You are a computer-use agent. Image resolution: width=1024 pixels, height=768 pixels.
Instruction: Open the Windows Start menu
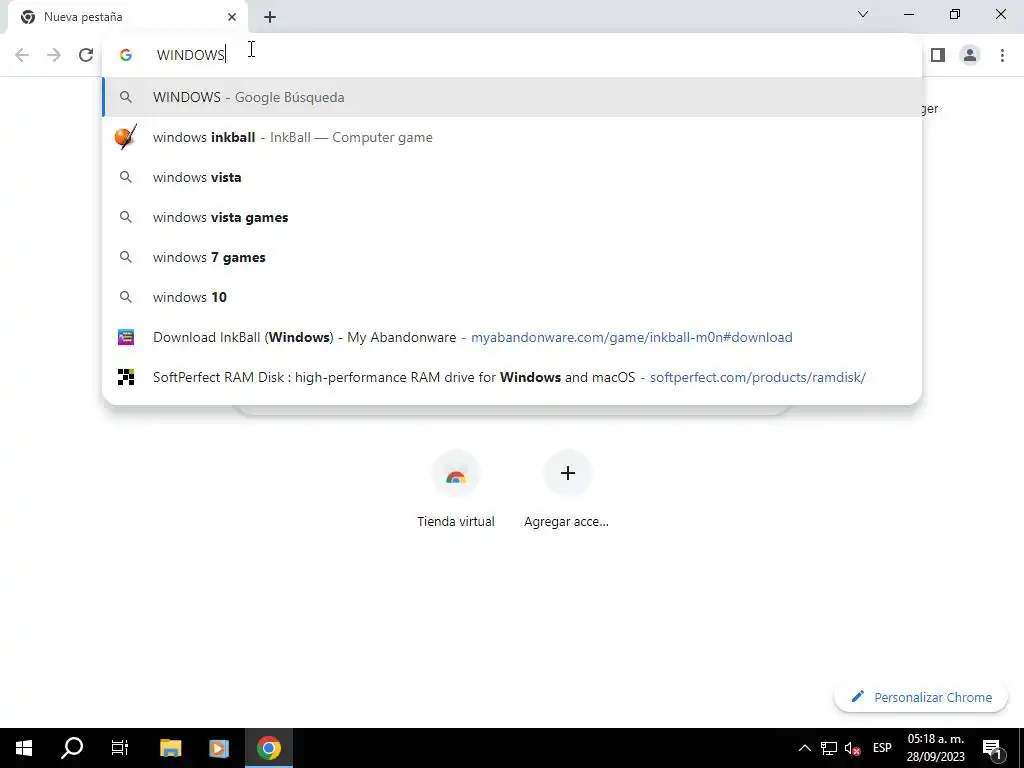pyautogui.click(x=24, y=748)
